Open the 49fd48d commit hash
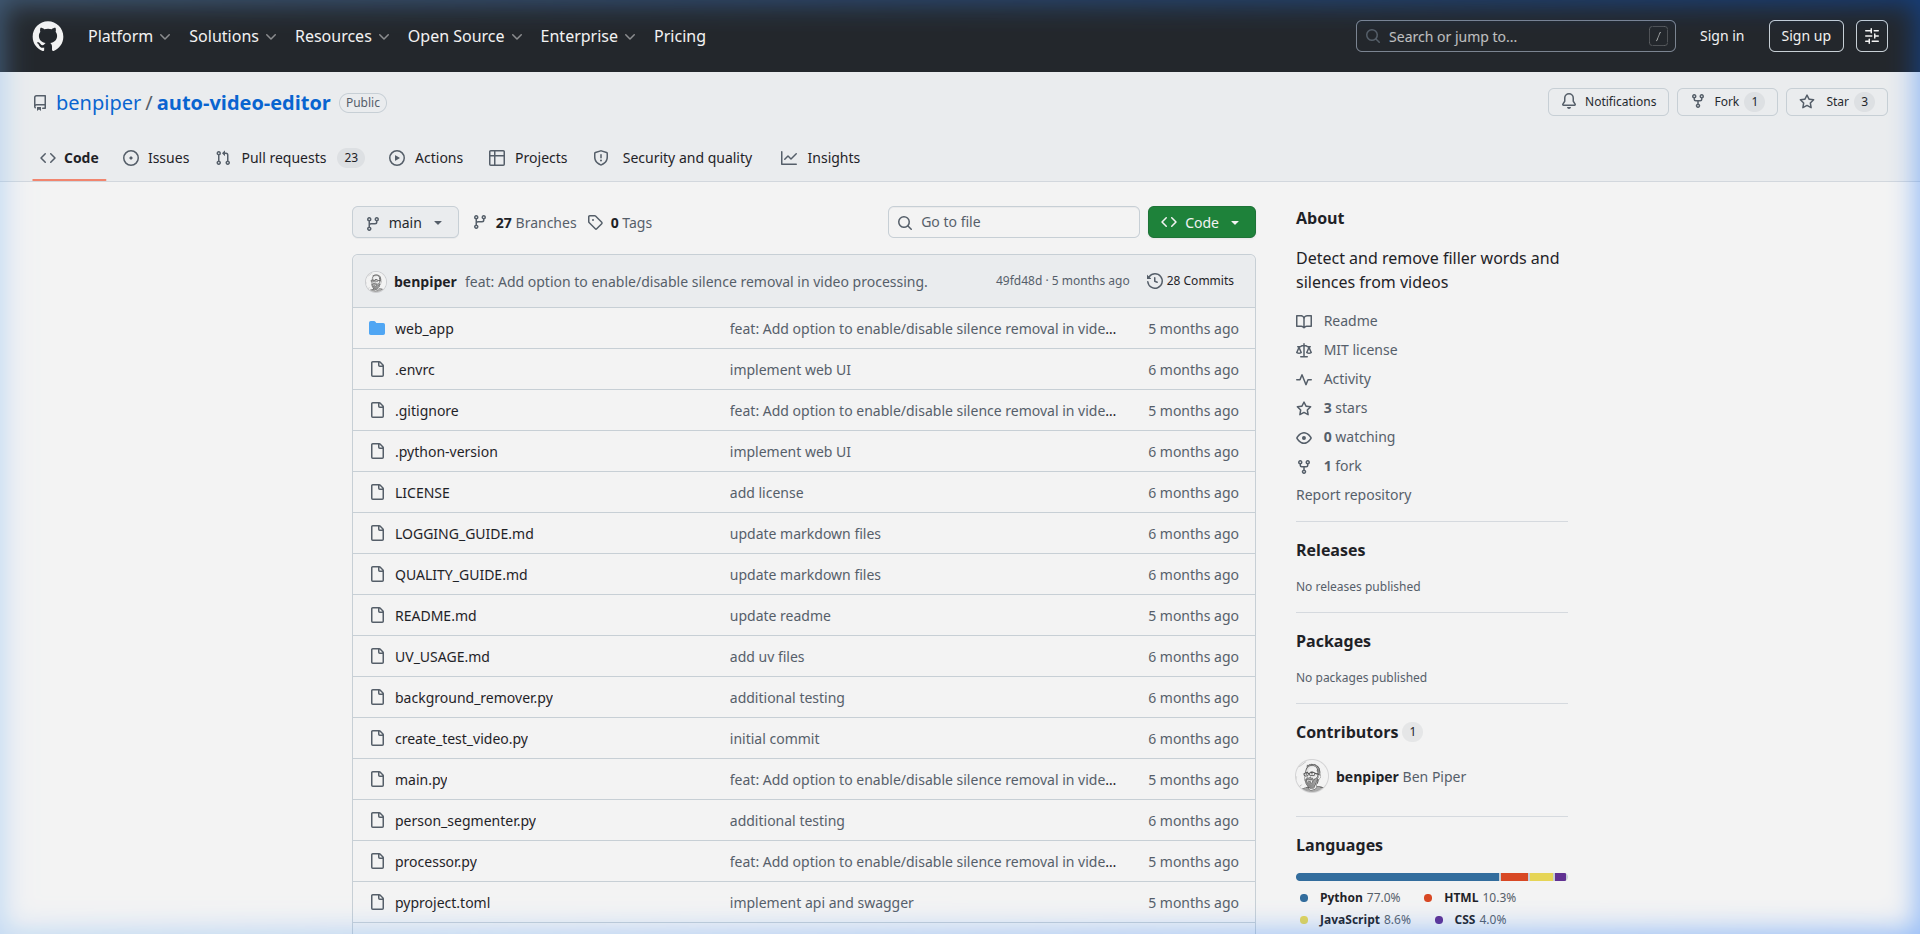Image resolution: width=1920 pixels, height=934 pixels. pyautogui.click(x=1018, y=281)
